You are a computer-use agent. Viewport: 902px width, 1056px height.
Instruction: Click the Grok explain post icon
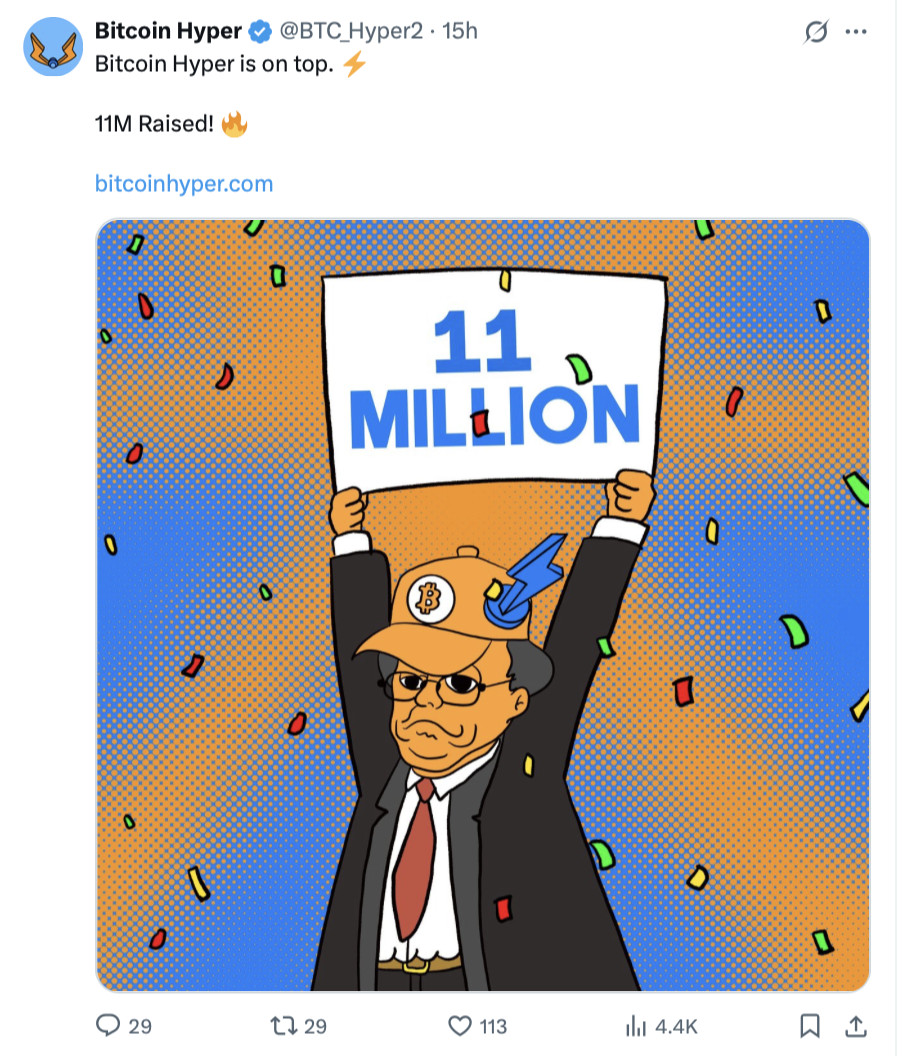click(816, 31)
